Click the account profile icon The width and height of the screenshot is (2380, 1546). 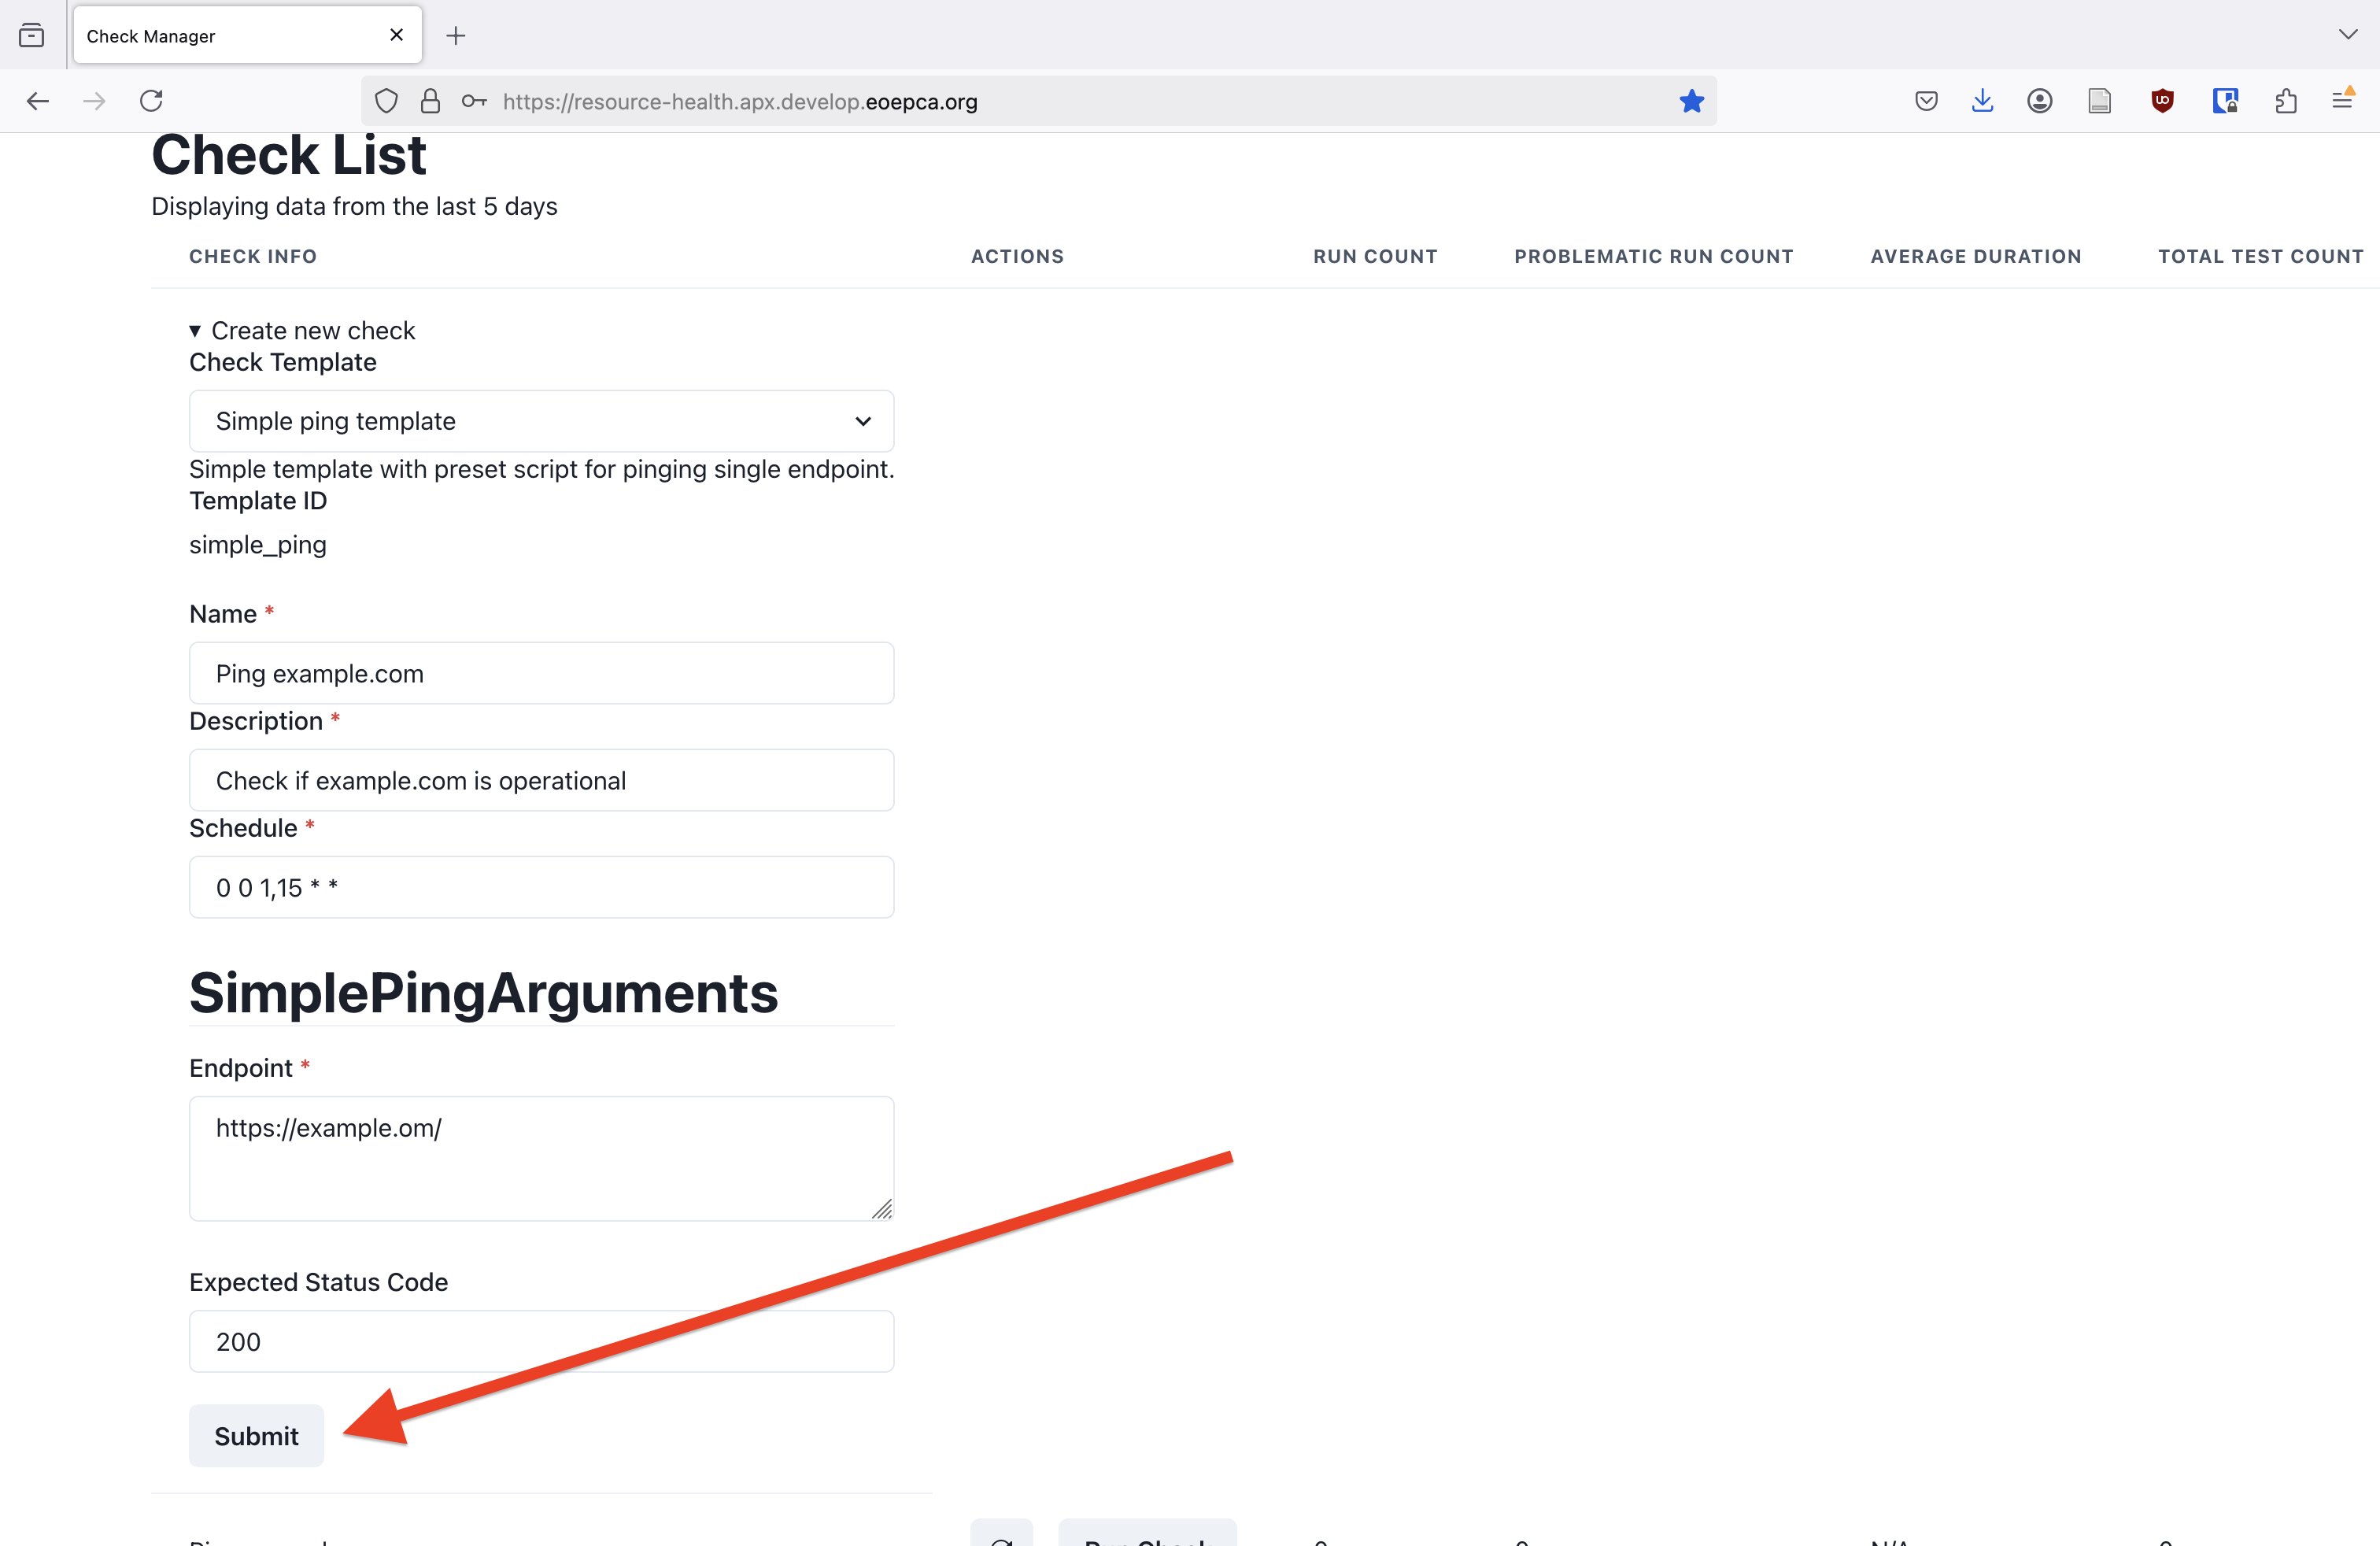[x=2040, y=101]
